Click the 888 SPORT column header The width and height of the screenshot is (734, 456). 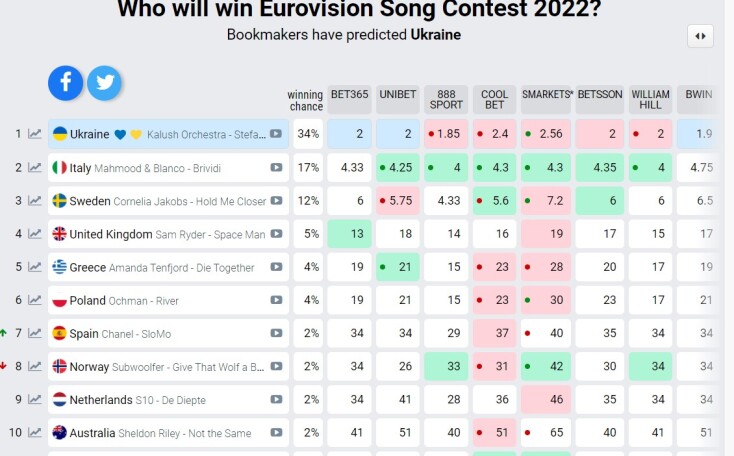(x=446, y=100)
